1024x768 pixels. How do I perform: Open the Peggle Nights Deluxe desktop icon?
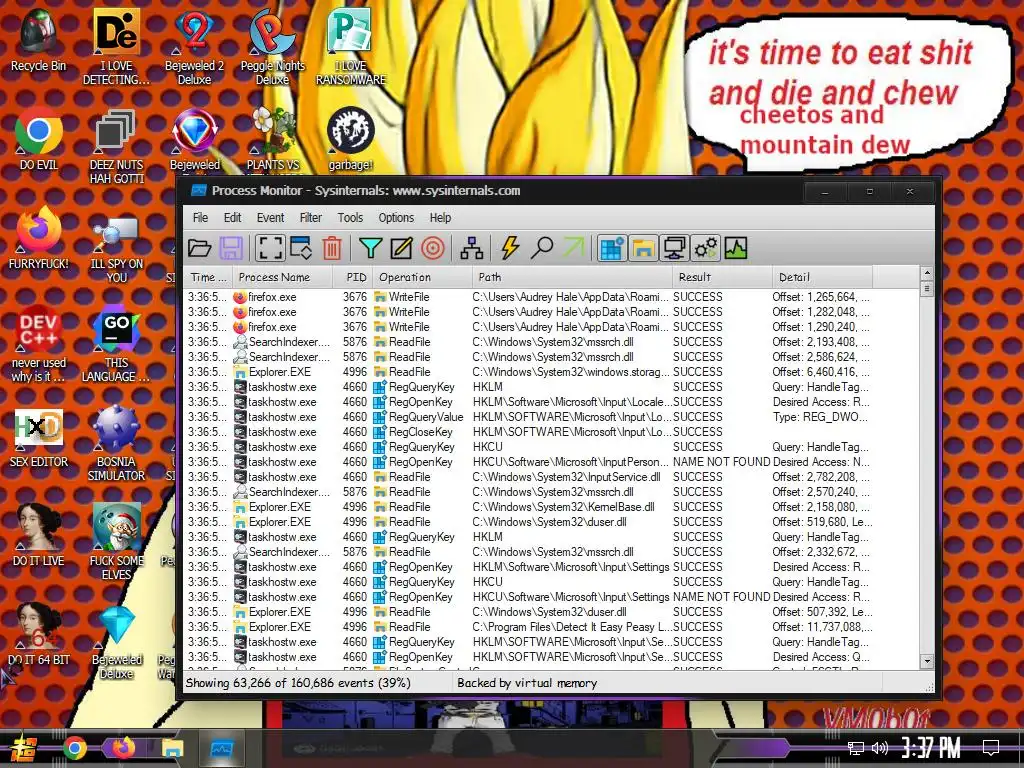[x=272, y=47]
